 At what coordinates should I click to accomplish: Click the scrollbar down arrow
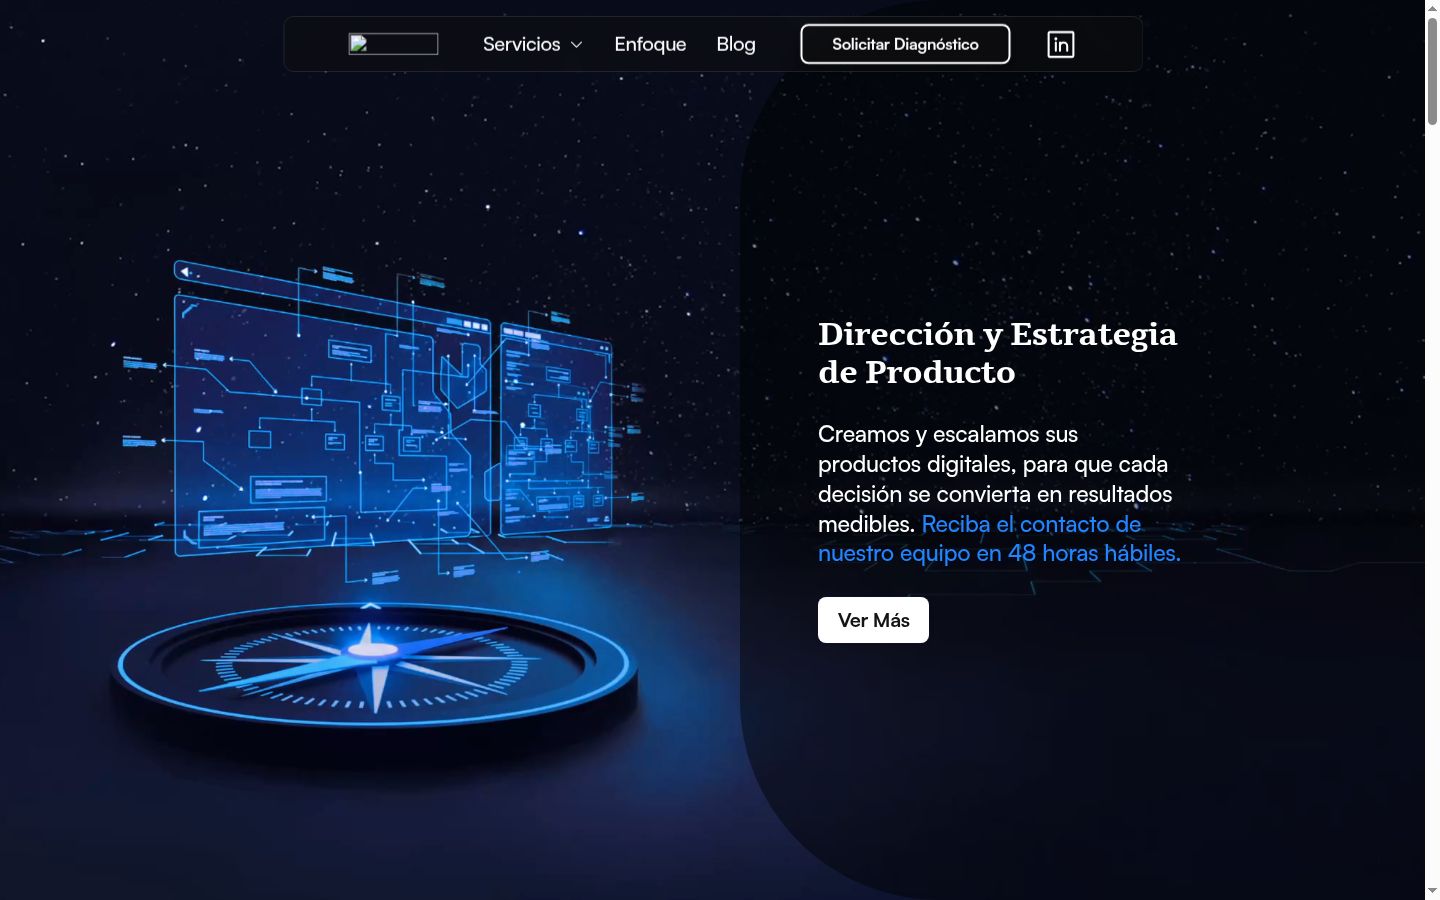click(x=1432, y=891)
